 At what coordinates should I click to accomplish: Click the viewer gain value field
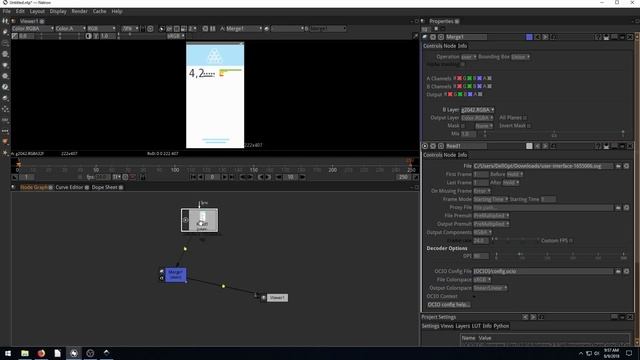(28, 36)
